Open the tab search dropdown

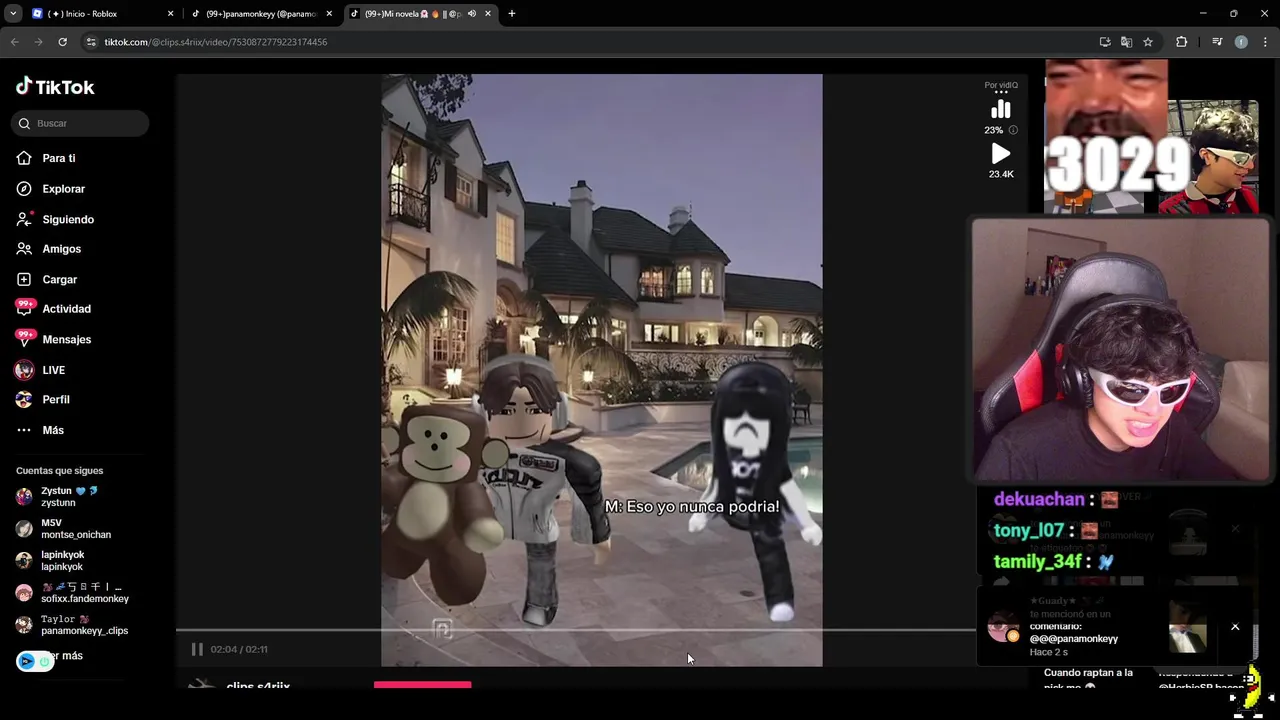13,14
